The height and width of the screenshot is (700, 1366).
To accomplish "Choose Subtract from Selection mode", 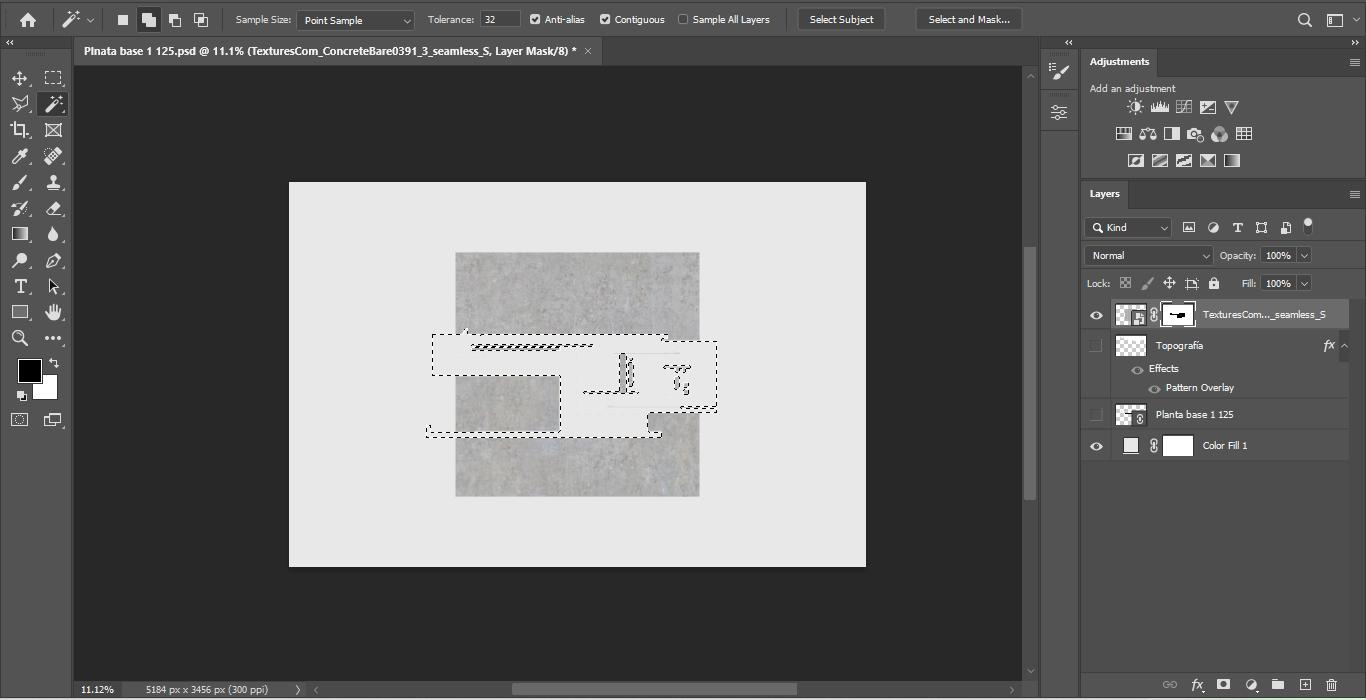I will click(x=175, y=20).
